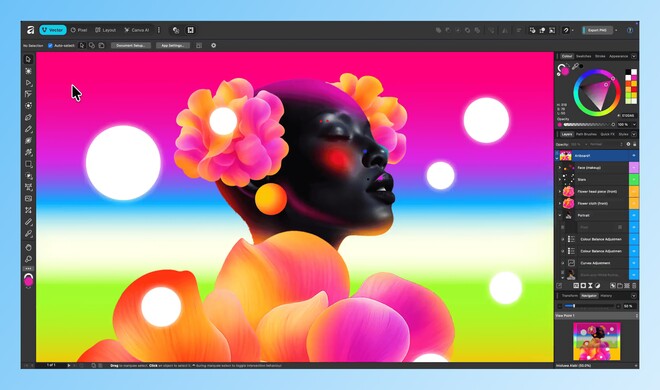Select the Pencil tool in the left toolbar

(x=29, y=129)
